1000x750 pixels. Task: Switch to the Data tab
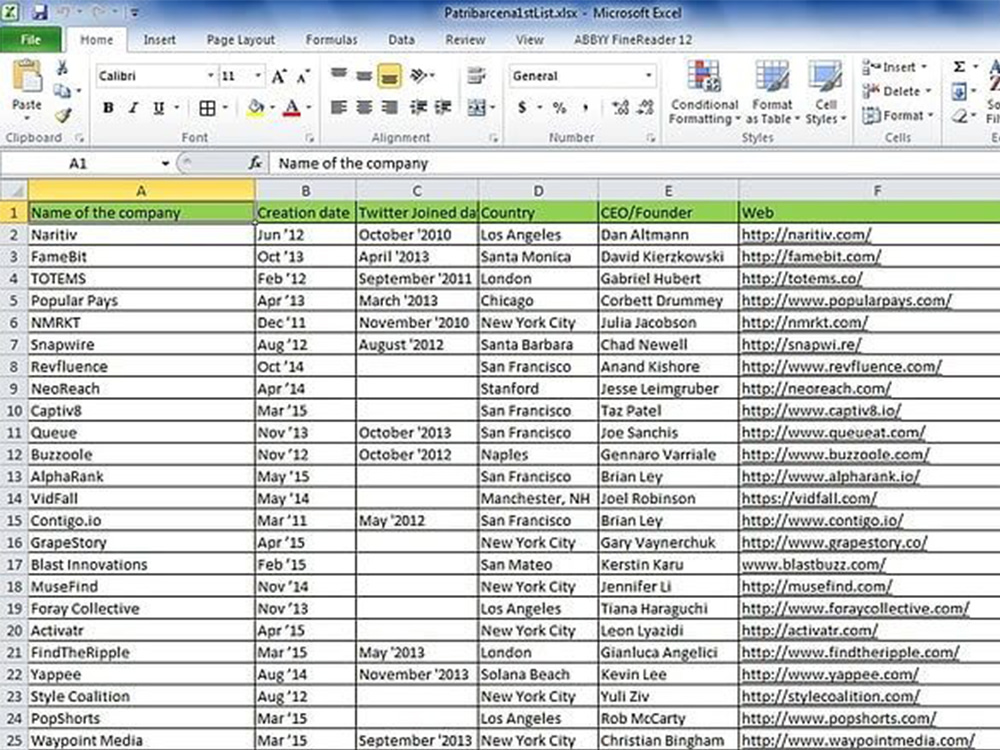(401, 40)
